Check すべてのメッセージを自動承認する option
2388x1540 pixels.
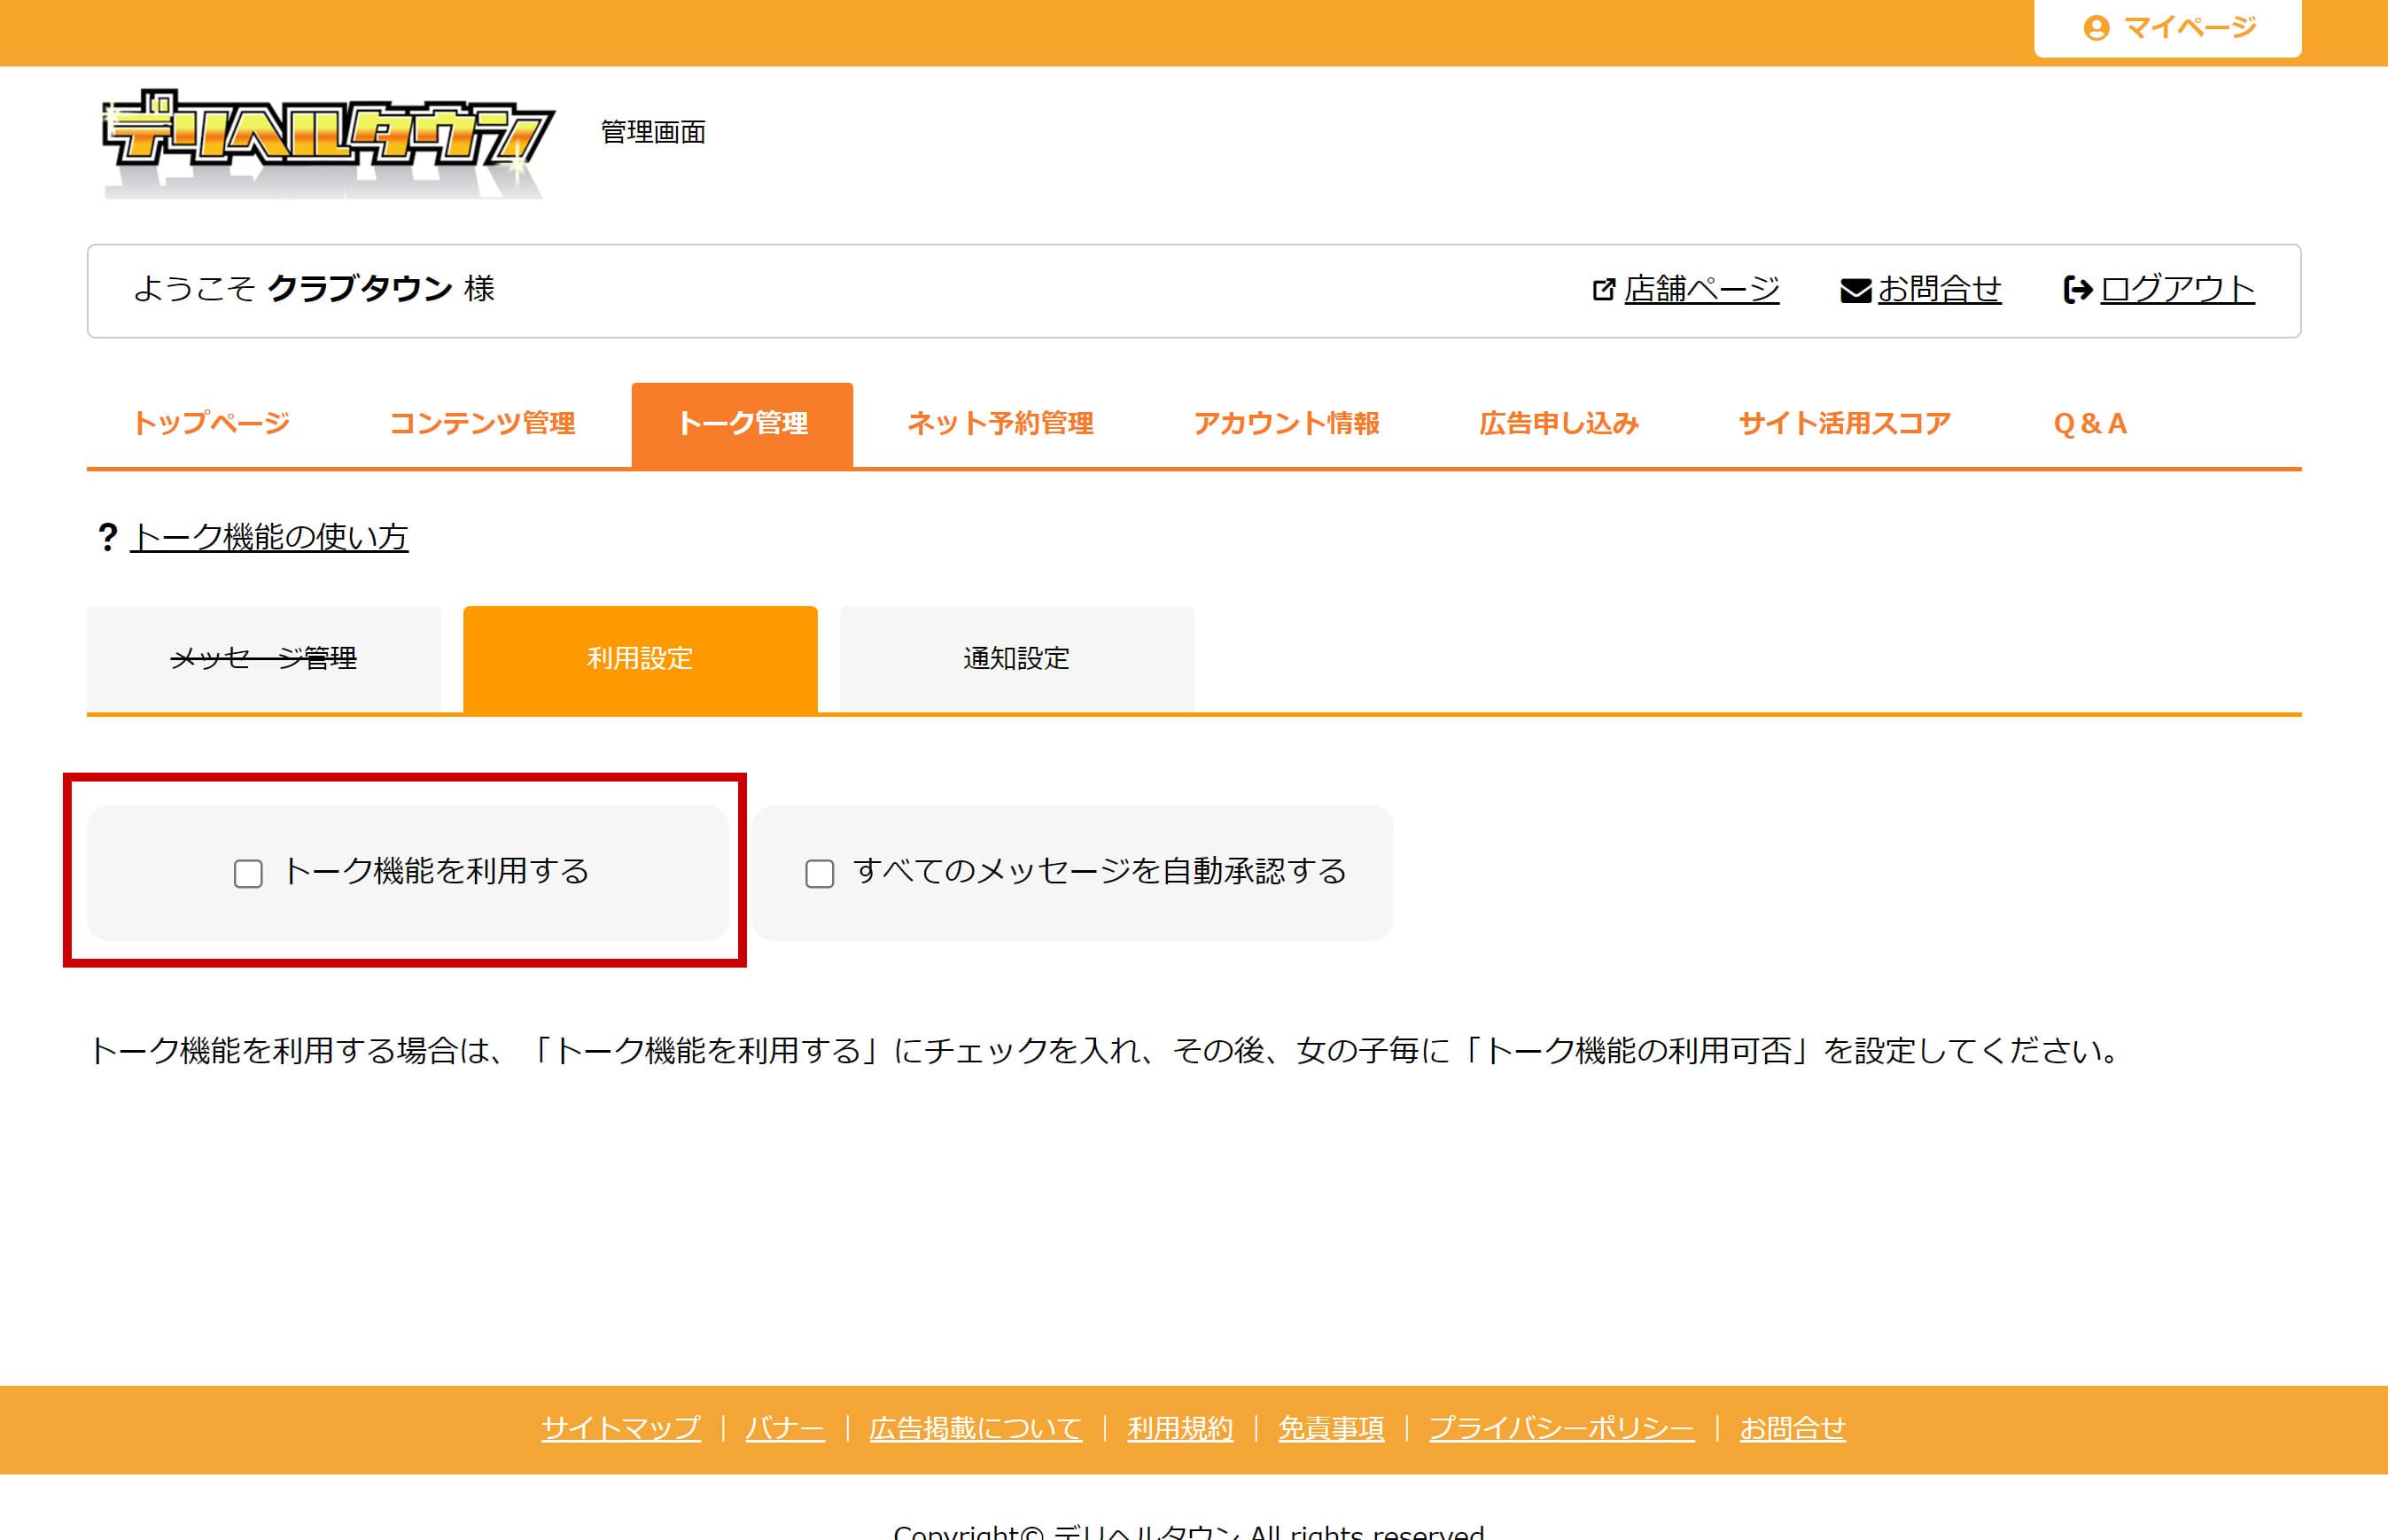point(820,874)
